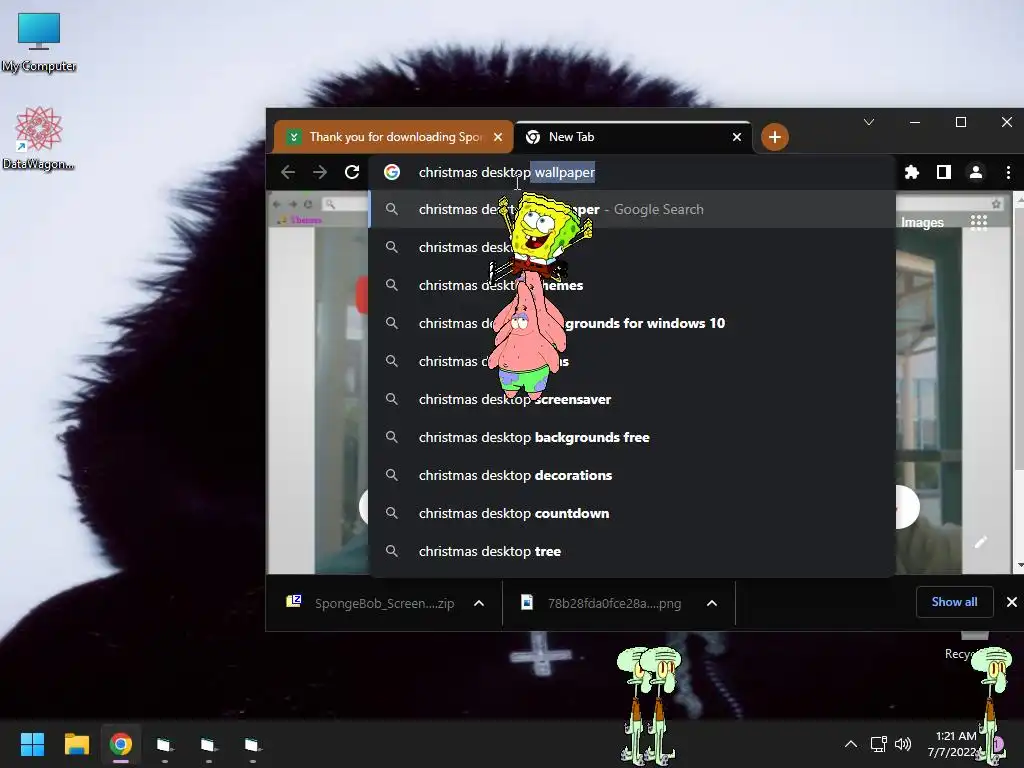Viewport: 1024px width, 768px height.
Task: Select the My Computer desktop icon
Action: [39, 42]
